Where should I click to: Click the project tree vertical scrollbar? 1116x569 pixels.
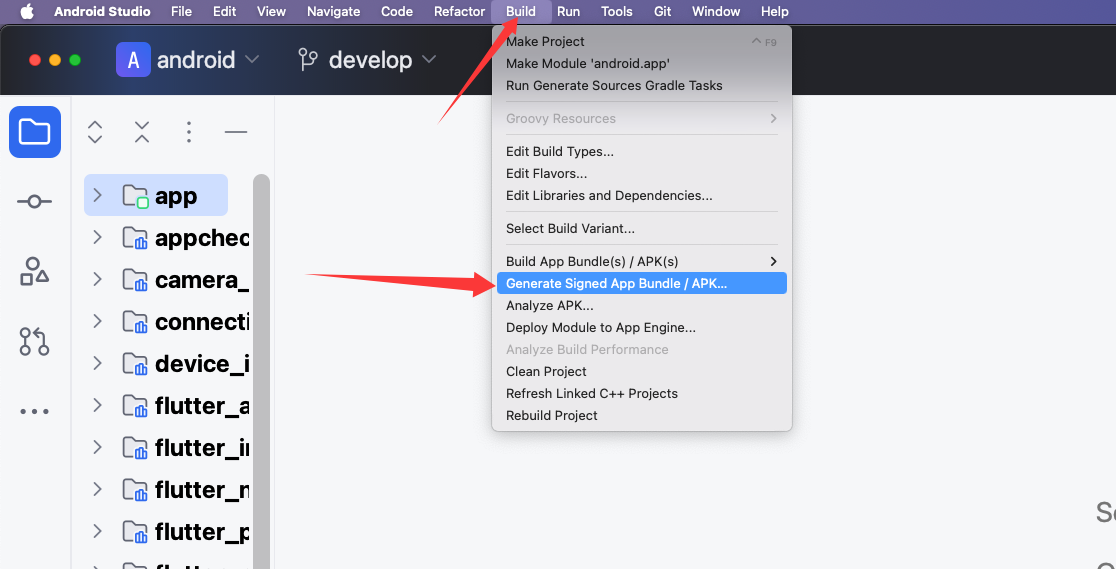(261, 370)
